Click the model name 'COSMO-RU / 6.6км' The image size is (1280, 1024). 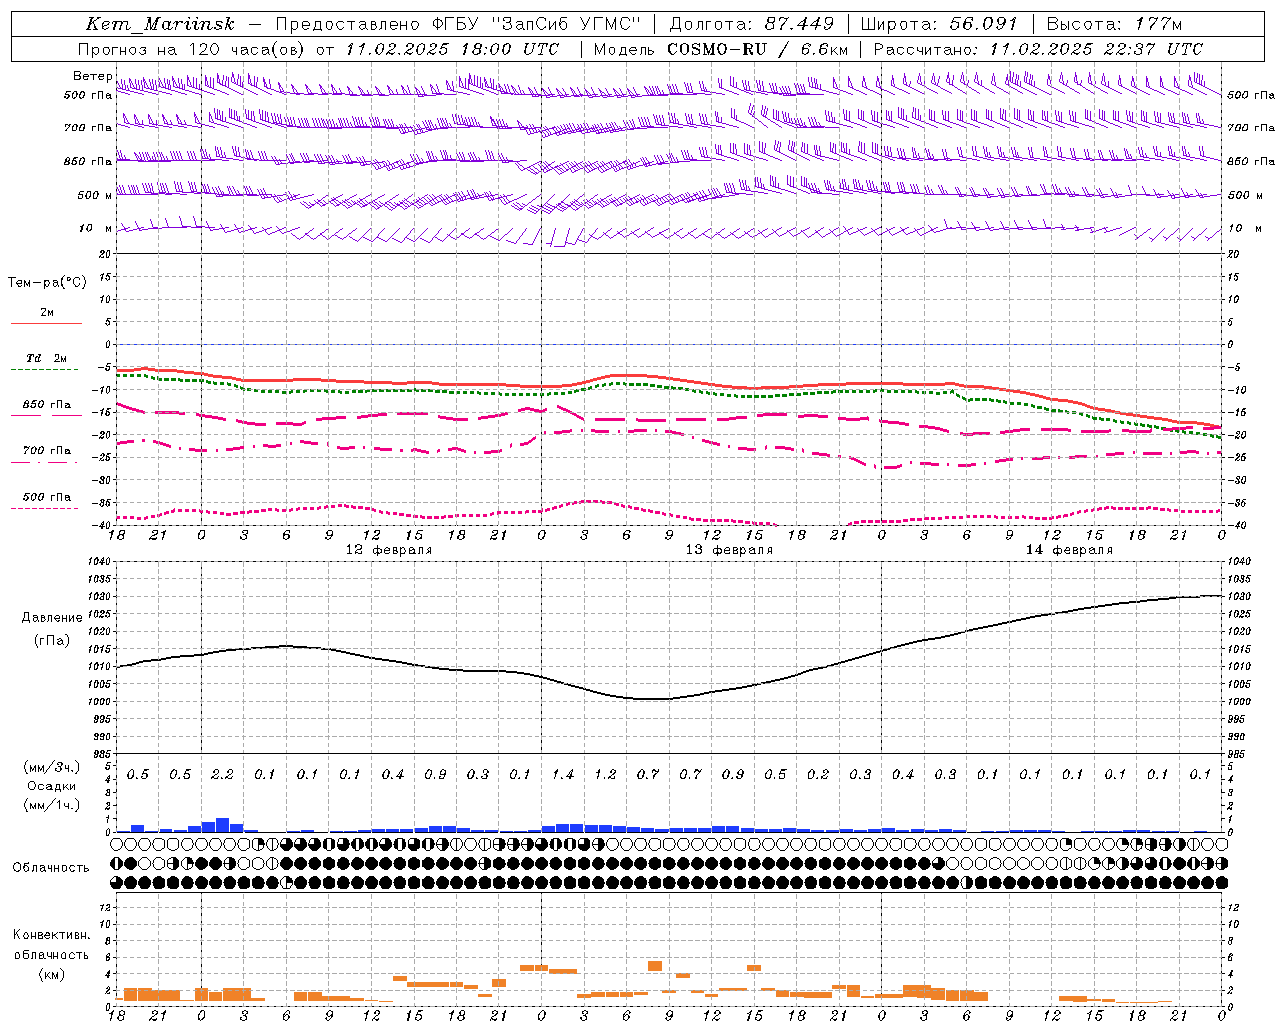pos(758,49)
